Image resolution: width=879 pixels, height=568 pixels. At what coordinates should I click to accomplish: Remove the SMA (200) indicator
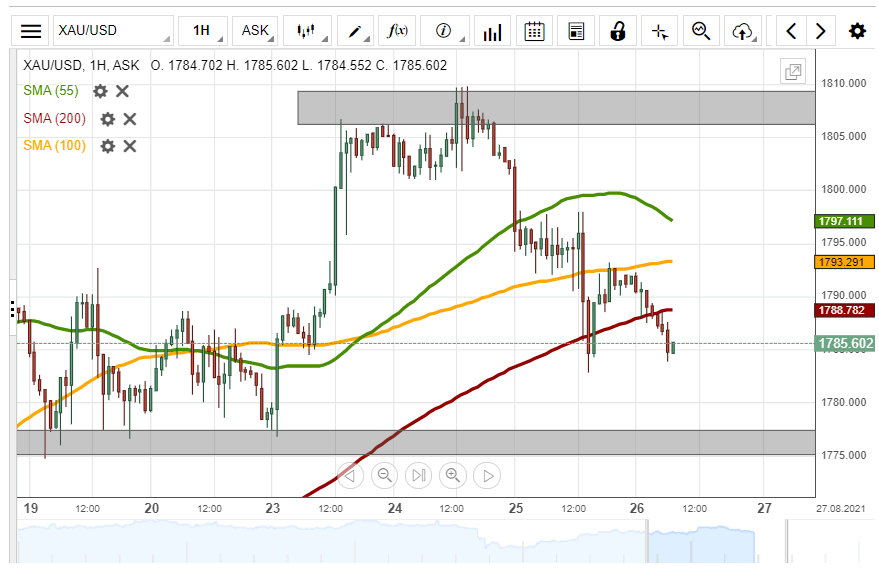point(130,118)
